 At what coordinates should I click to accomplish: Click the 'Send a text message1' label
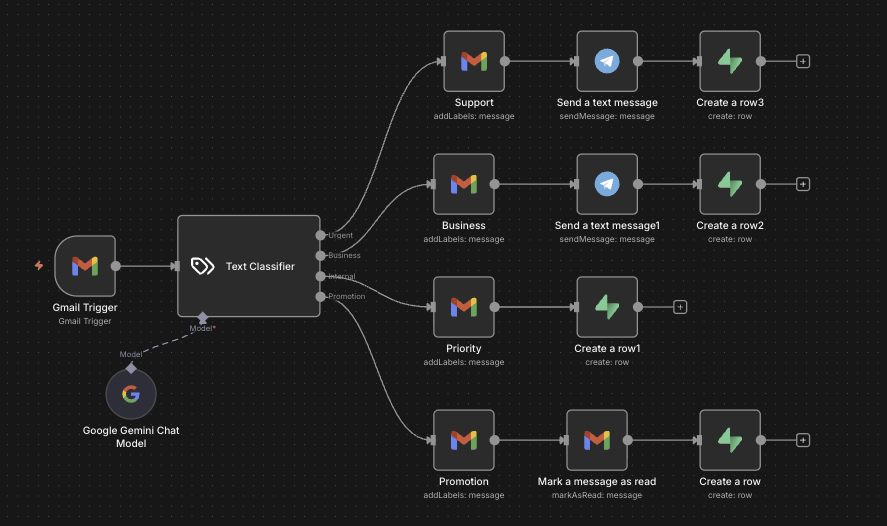(607, 226)
